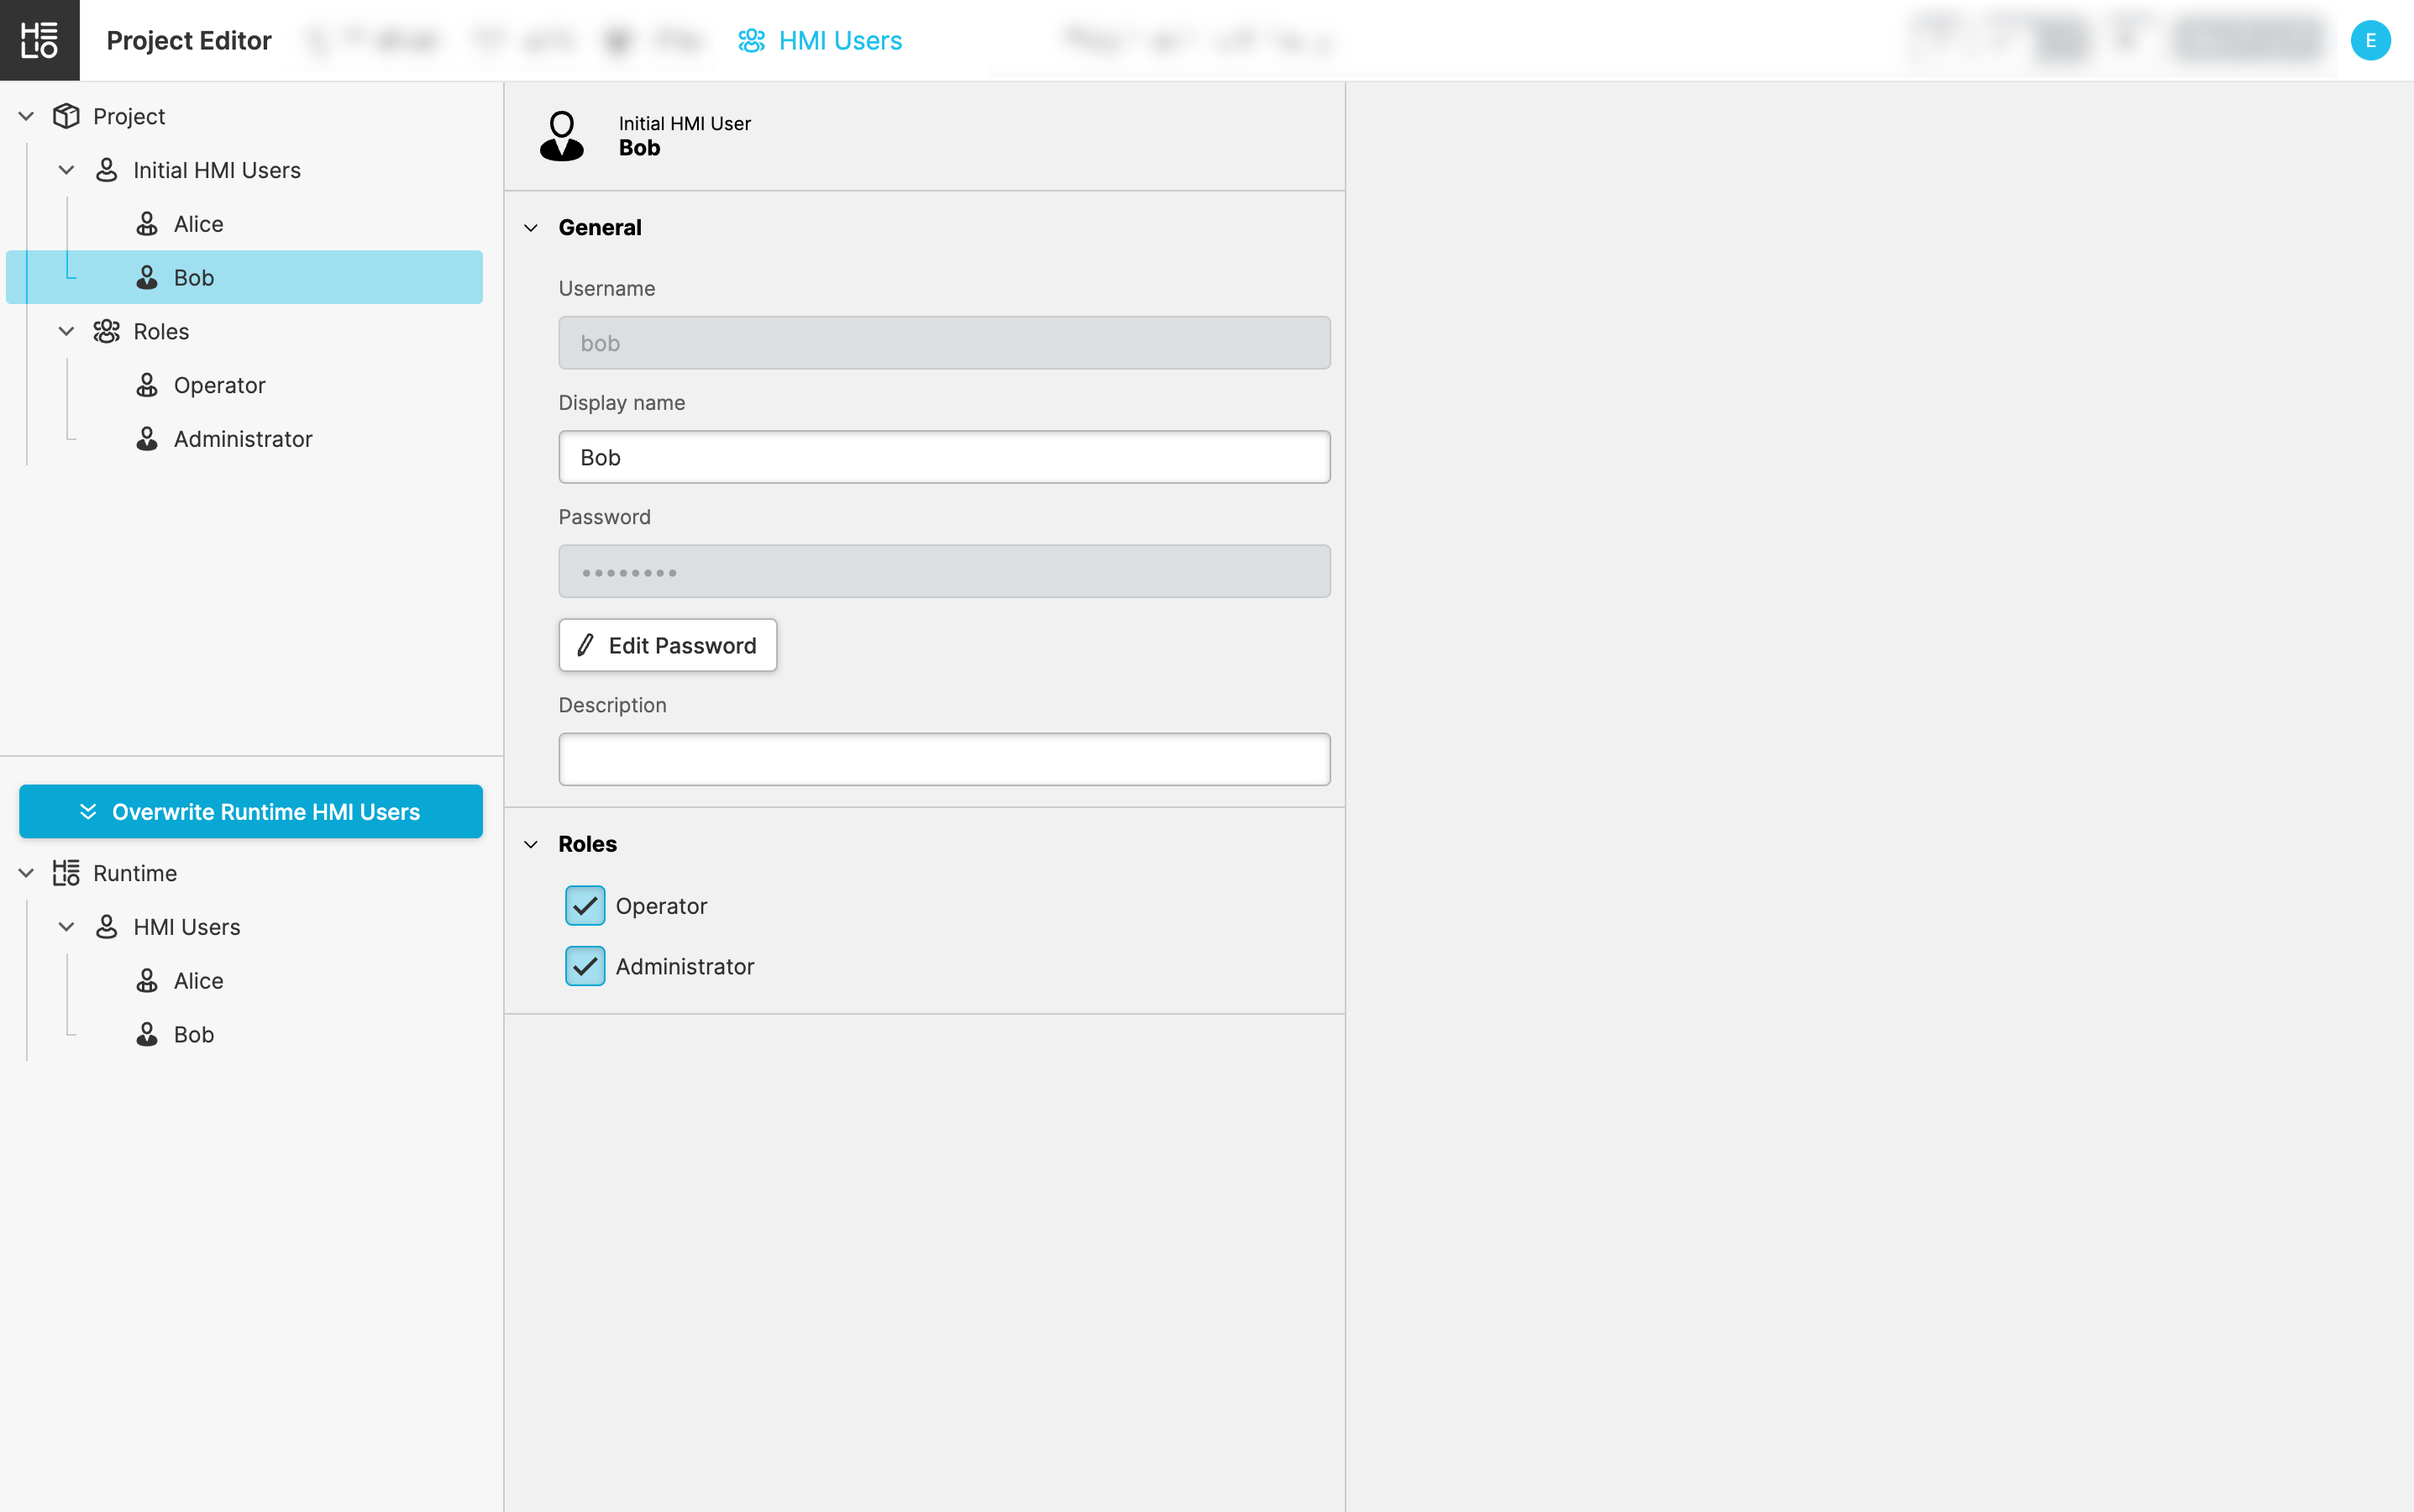The image size is (2414, 1512).
Task: Select Alice under Initial HMI Users
Action: [198, 224]
